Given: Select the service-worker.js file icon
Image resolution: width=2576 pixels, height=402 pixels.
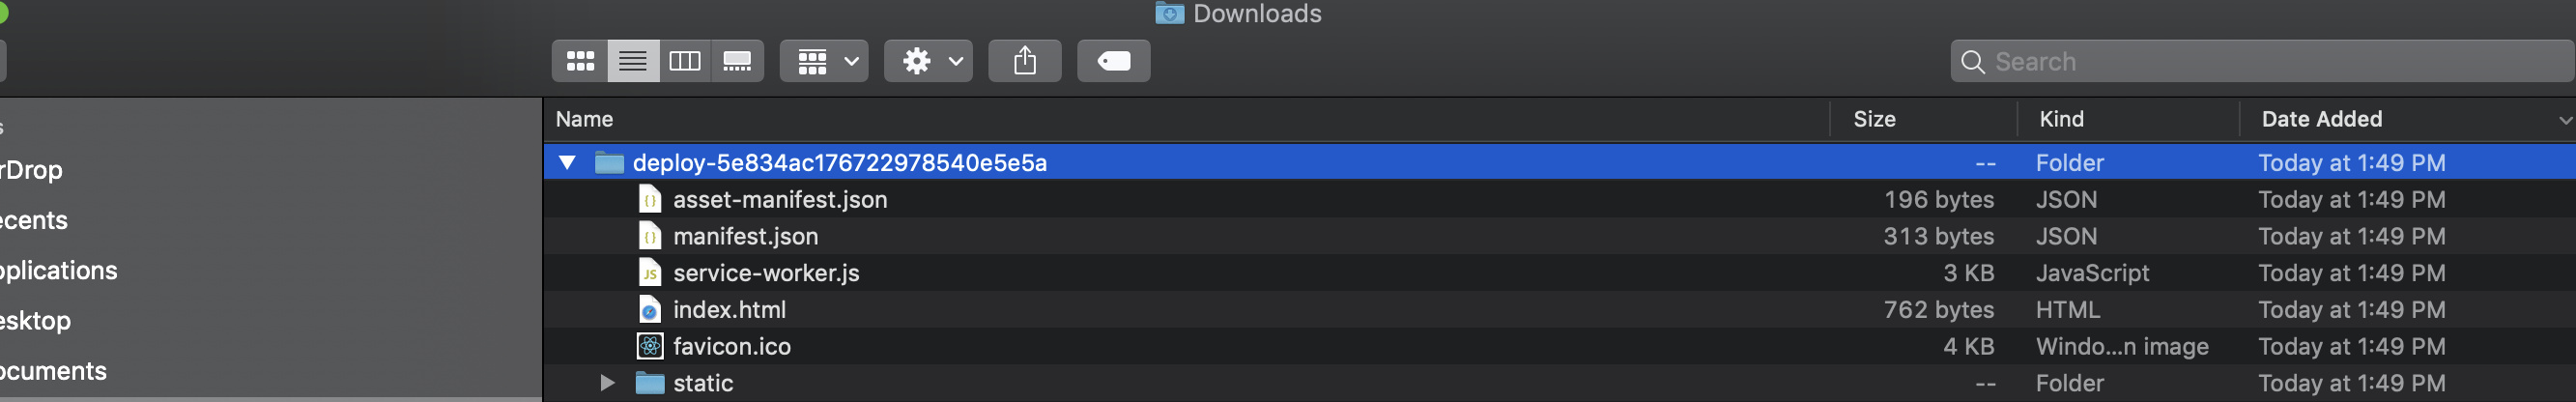Looking at the screenshot, I should (x=650, y=273).
